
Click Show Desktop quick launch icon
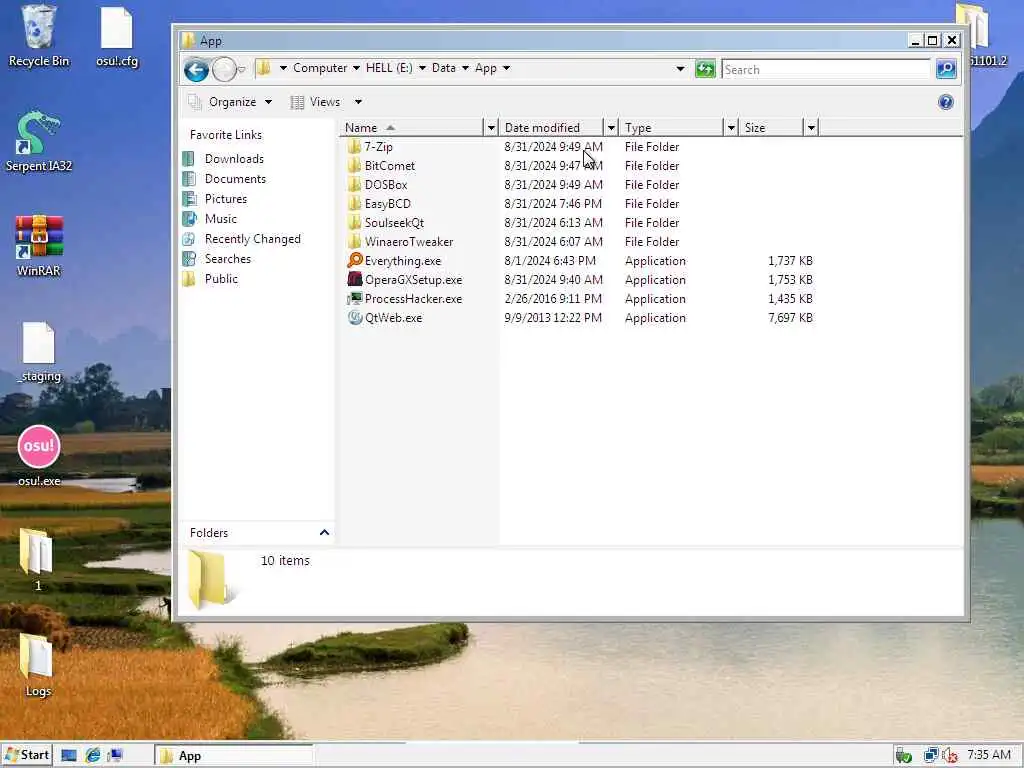click(69, 755)
